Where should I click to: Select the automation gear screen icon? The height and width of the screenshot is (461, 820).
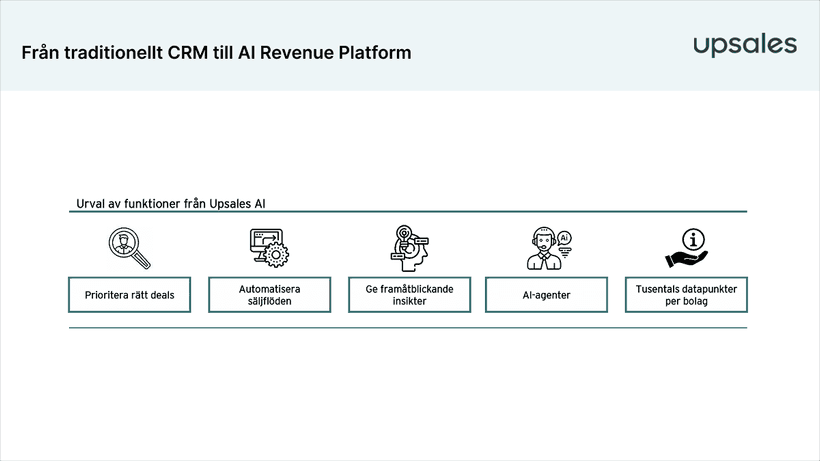(x=268, y=247)
